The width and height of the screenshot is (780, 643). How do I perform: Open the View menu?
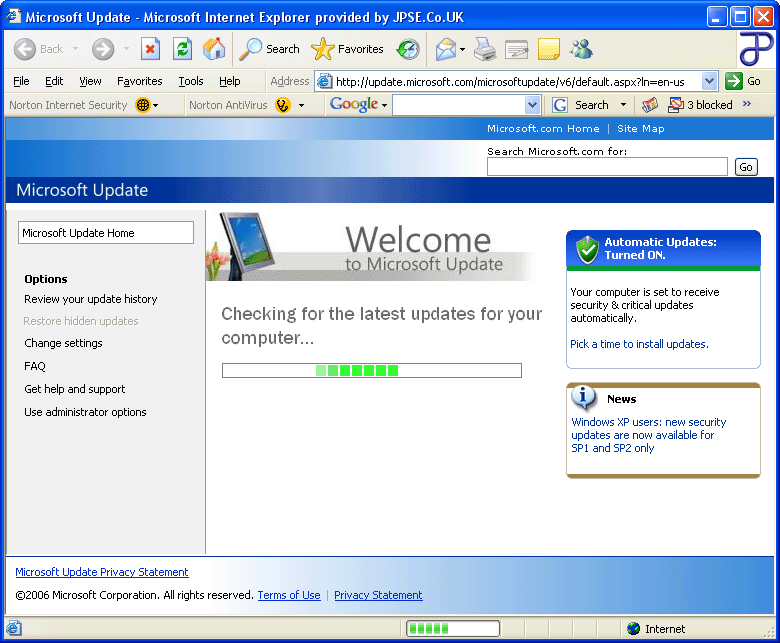pos(90,81)
